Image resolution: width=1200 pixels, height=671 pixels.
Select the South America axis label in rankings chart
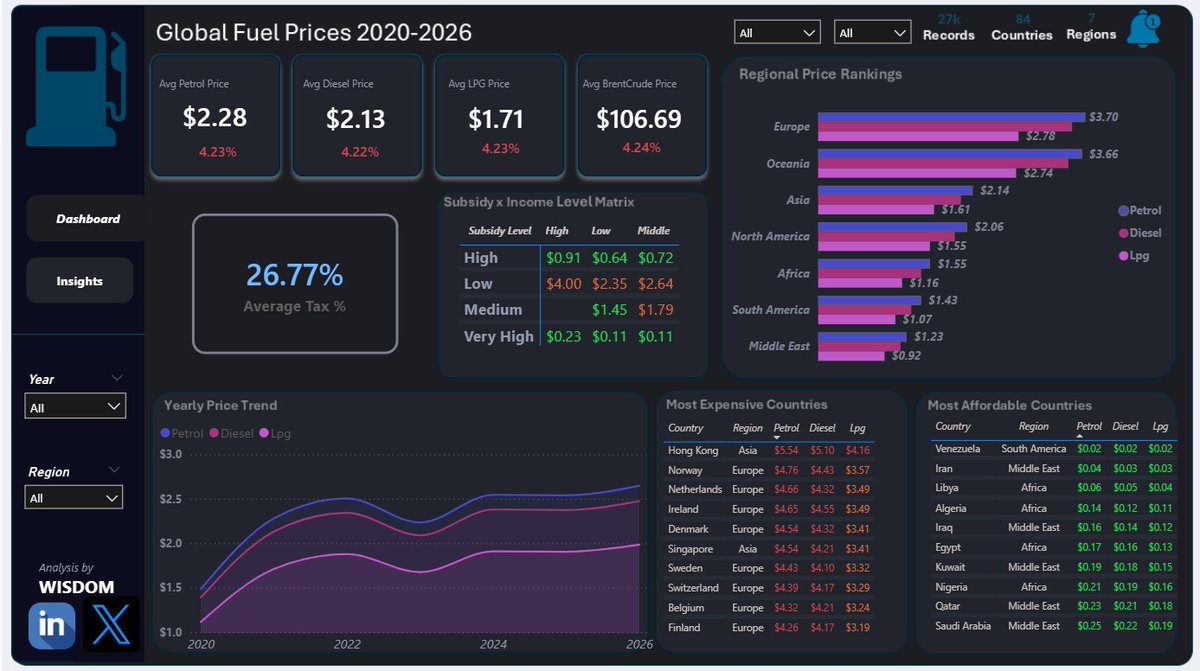[770, 310]
